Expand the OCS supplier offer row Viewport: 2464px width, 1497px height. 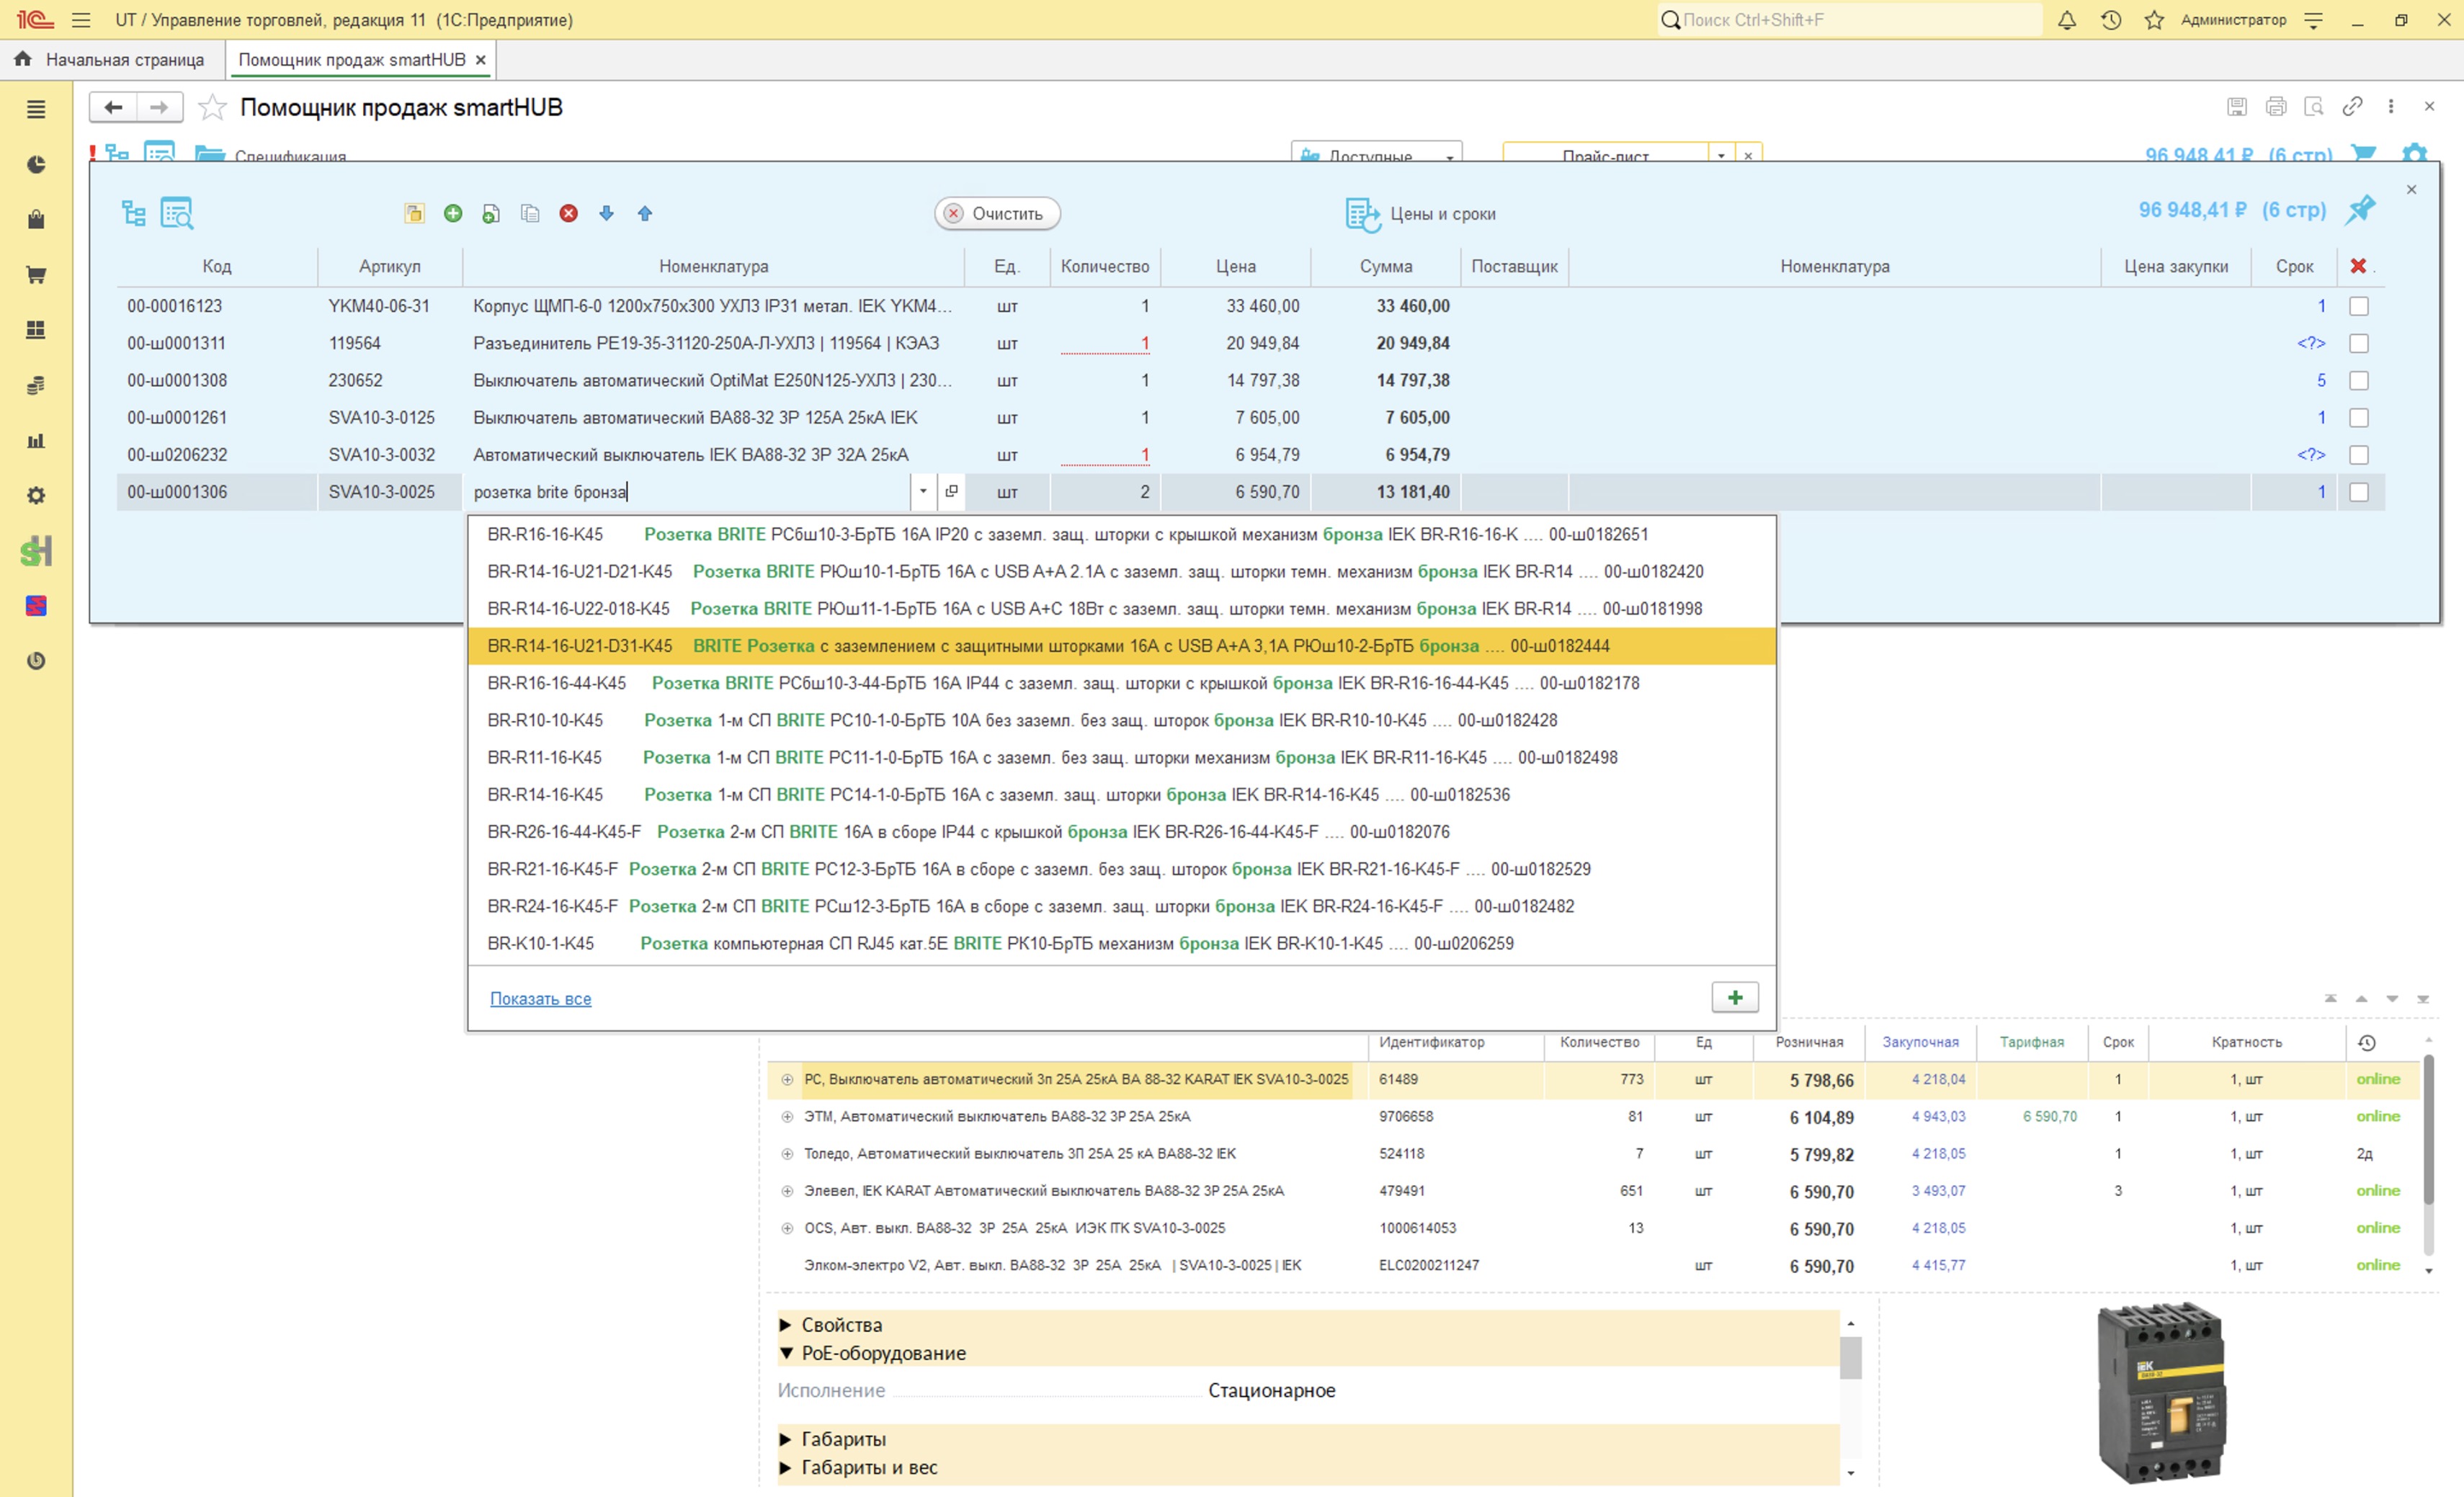pyautogui.click(x=787, y=1228)
